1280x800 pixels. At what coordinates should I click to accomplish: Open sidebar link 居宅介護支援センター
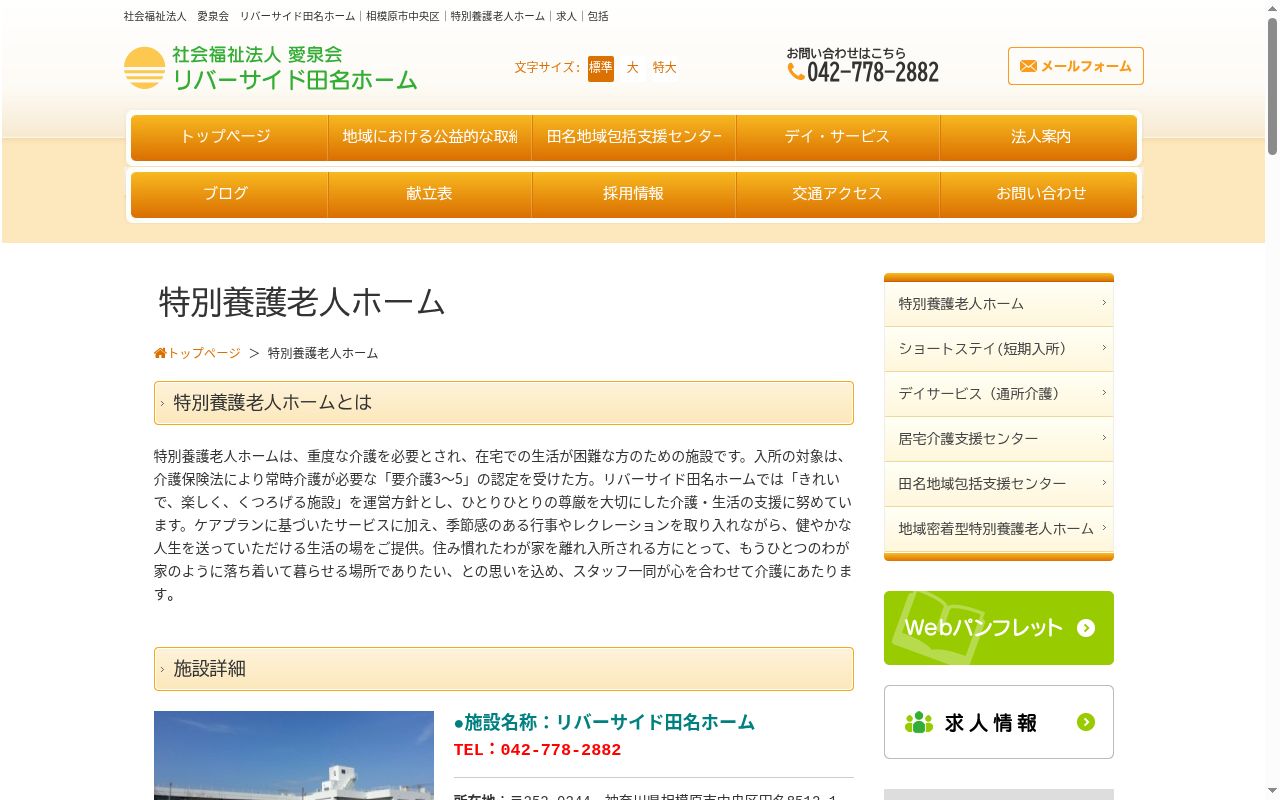click(x=999, y=439)
